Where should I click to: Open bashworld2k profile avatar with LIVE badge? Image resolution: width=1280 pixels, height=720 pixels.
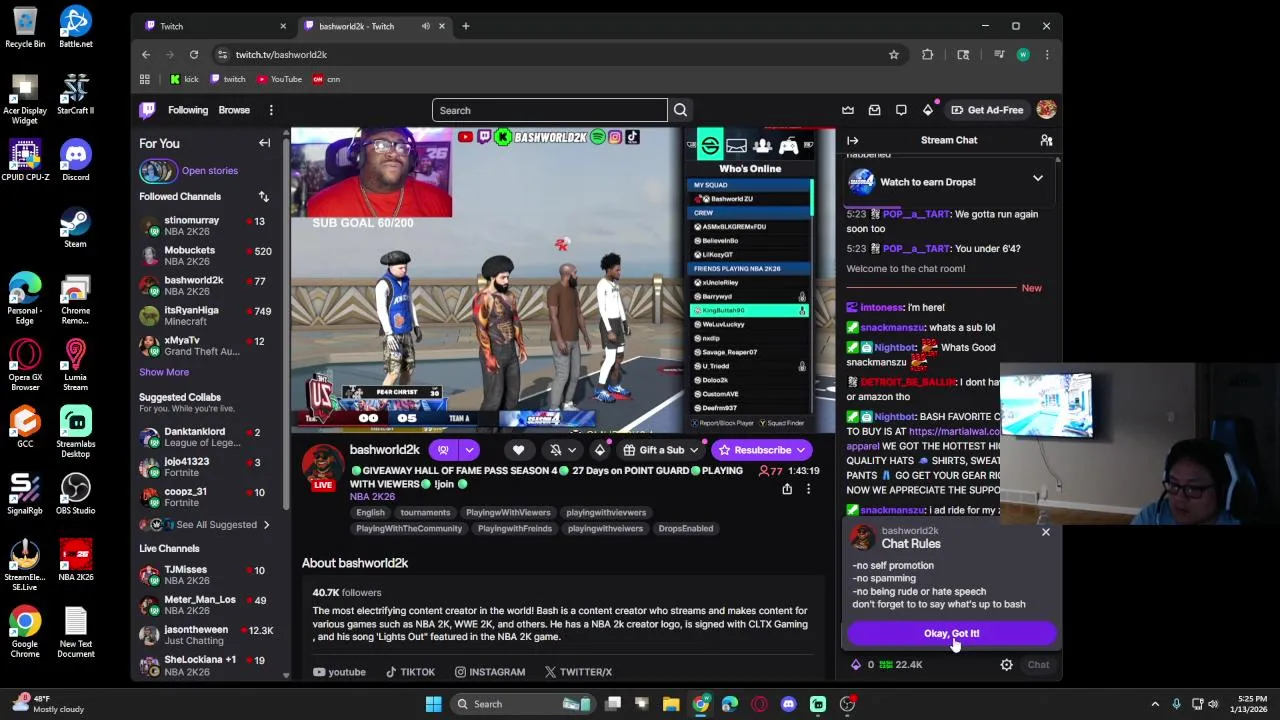pyautogui.click(x=323, y=468)
